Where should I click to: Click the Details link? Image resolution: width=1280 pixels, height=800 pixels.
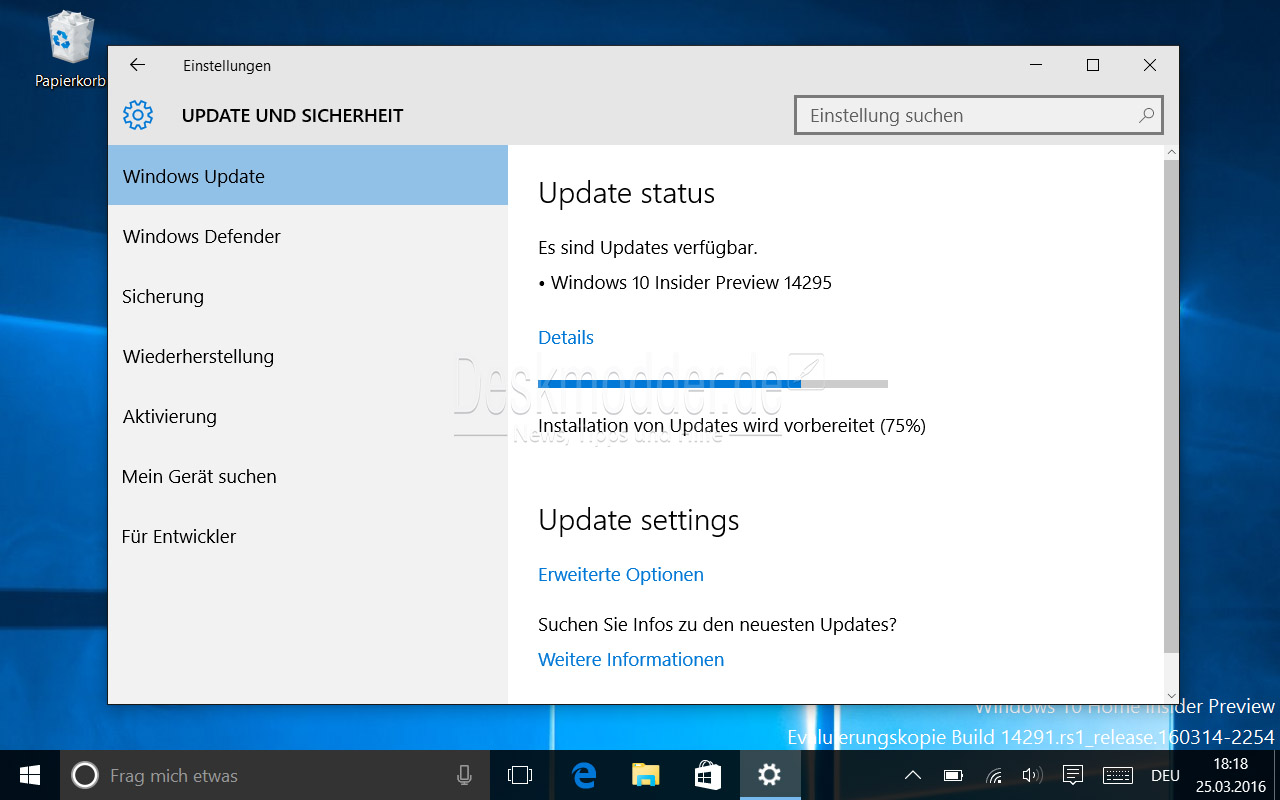tap(566, 337)
